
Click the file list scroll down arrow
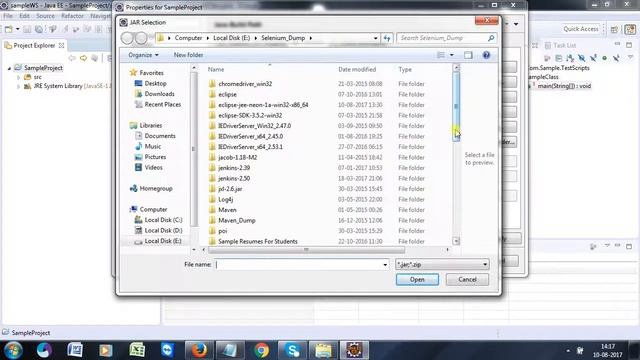point(456,241)
